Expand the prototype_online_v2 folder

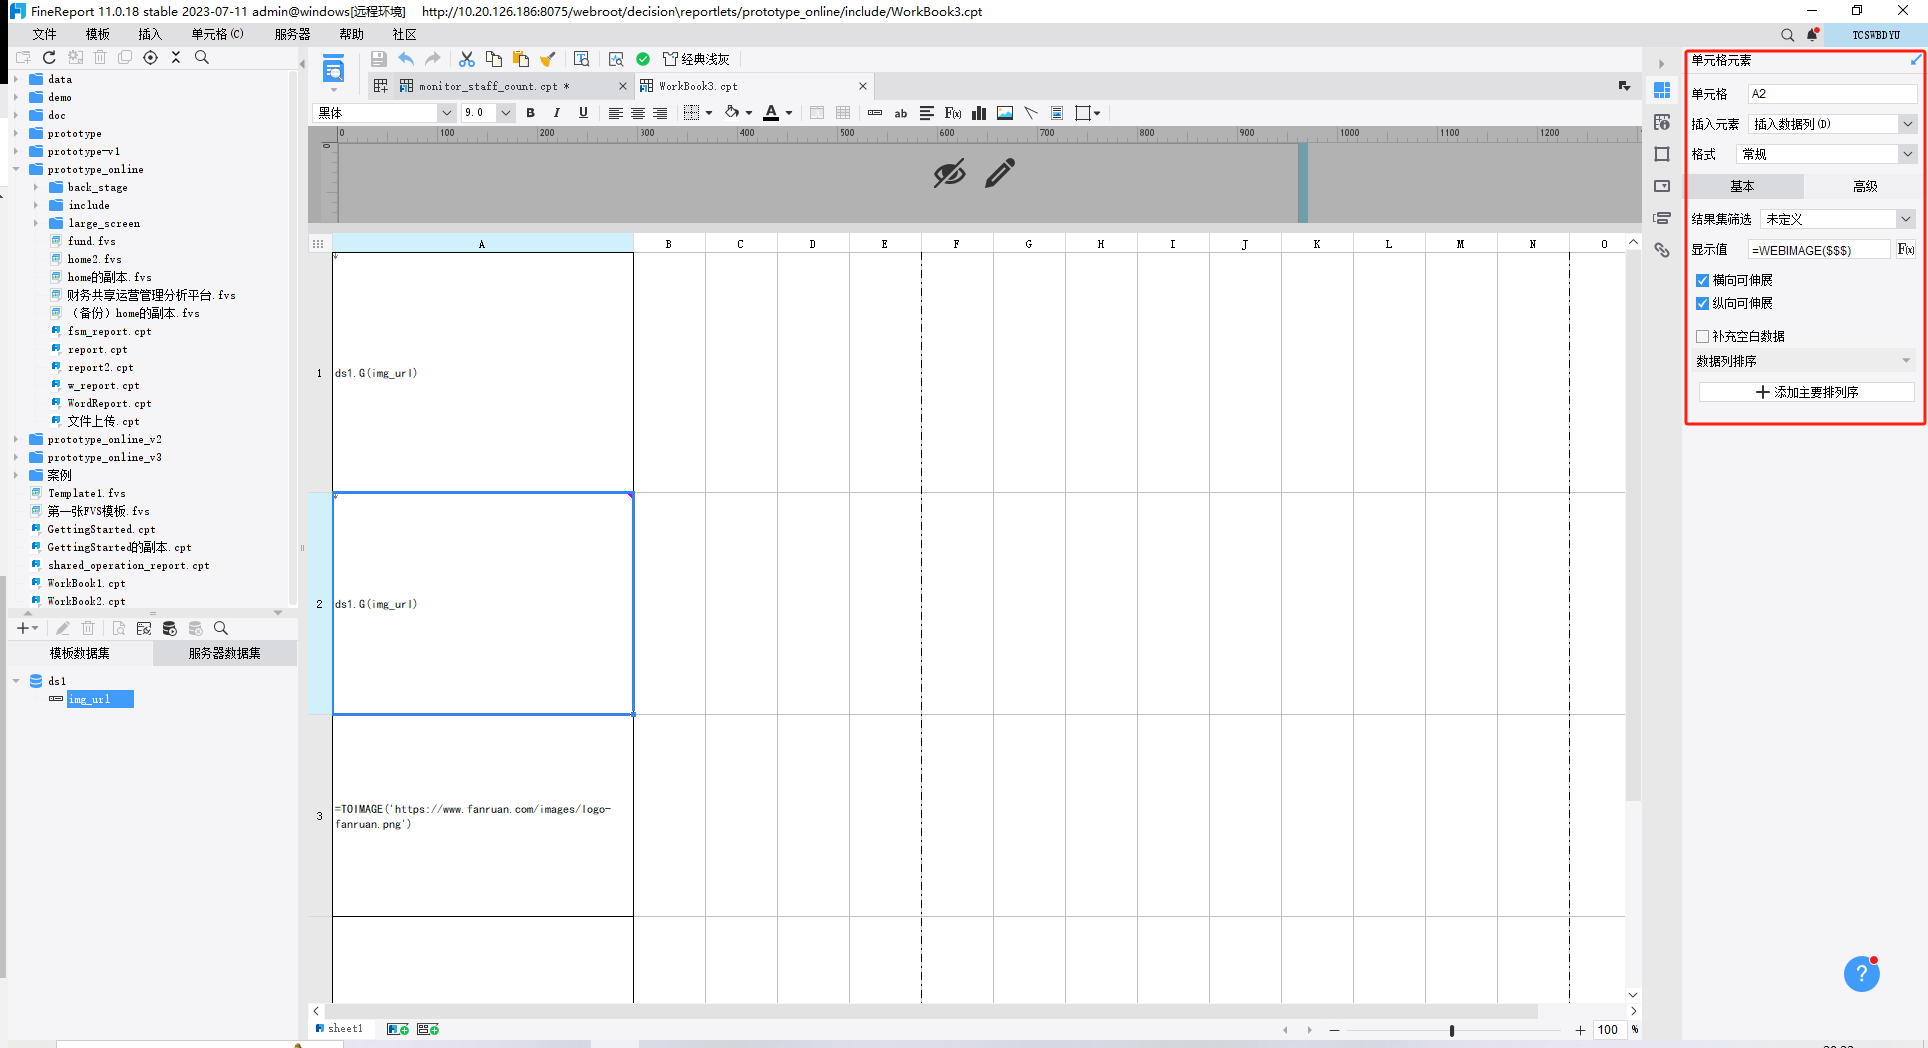(x=16, y=439)
